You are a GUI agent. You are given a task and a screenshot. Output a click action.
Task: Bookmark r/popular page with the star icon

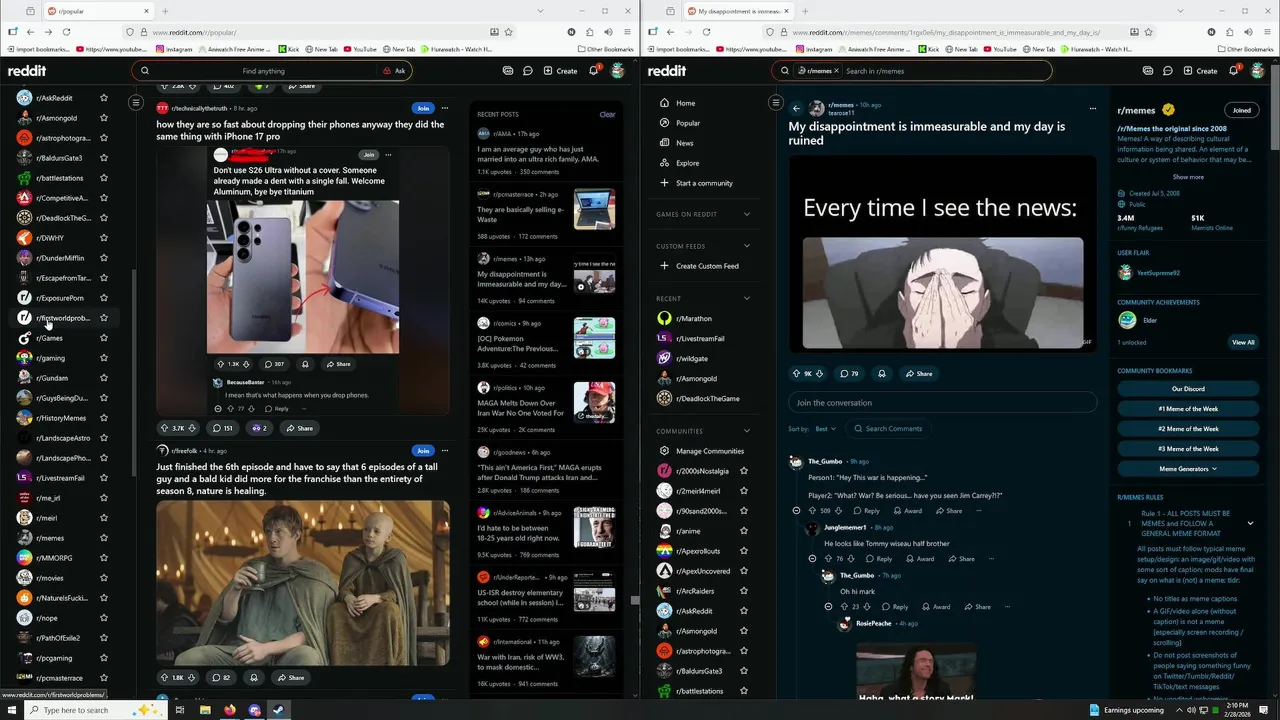tap(509, 32)
